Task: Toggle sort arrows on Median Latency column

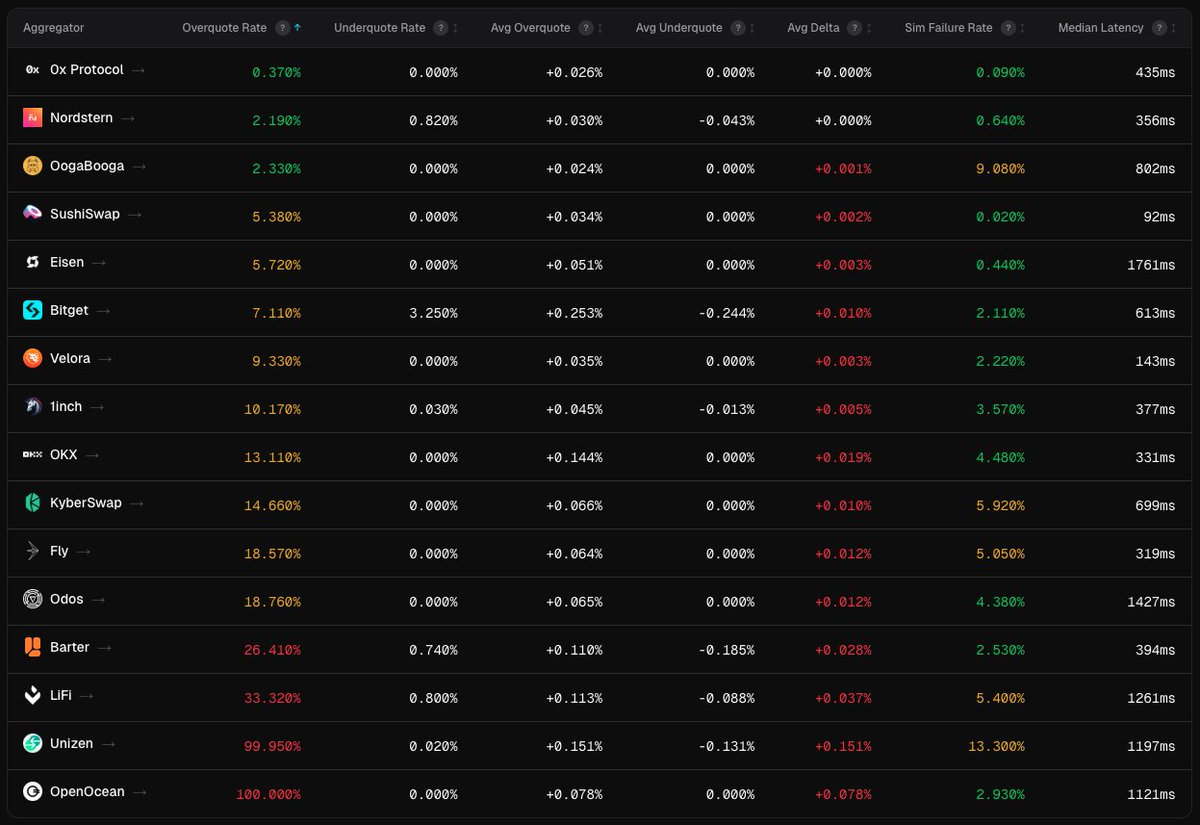Action: pos(1173,28)
